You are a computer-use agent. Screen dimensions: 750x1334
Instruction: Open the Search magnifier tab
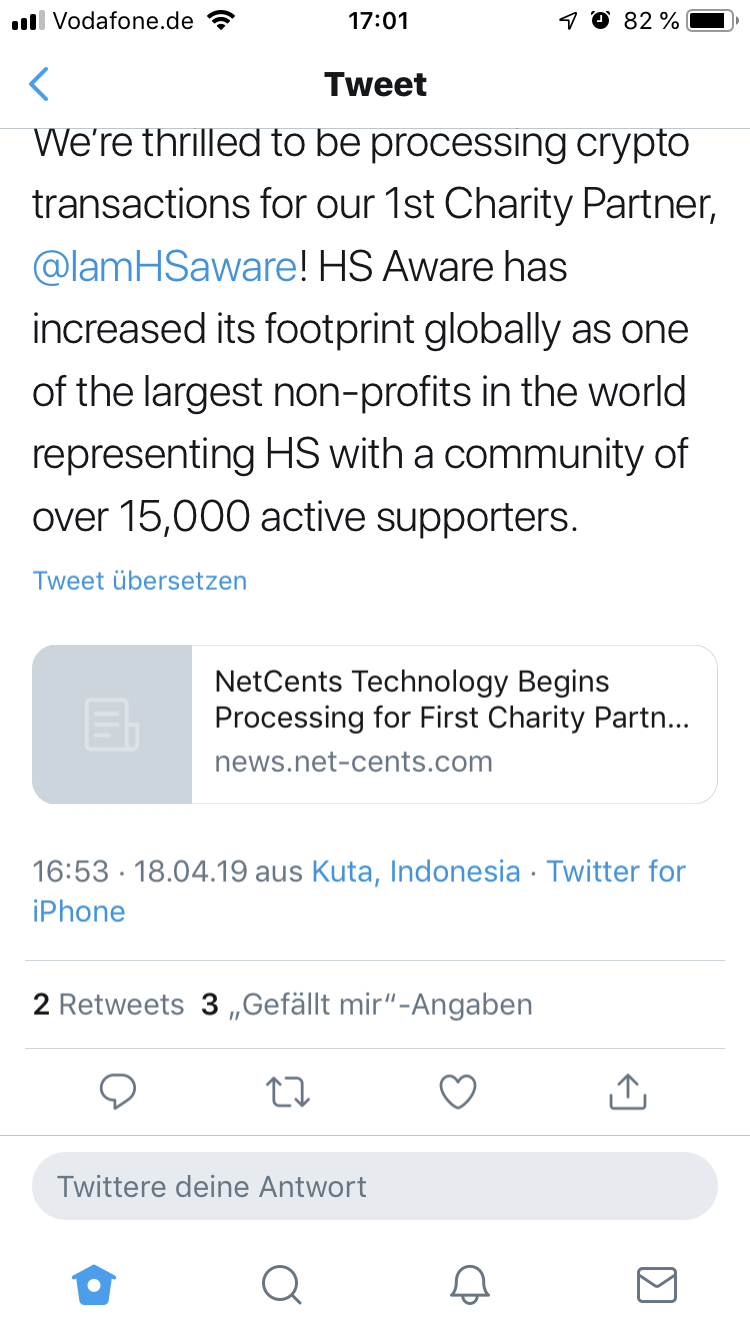point(281,1284)
